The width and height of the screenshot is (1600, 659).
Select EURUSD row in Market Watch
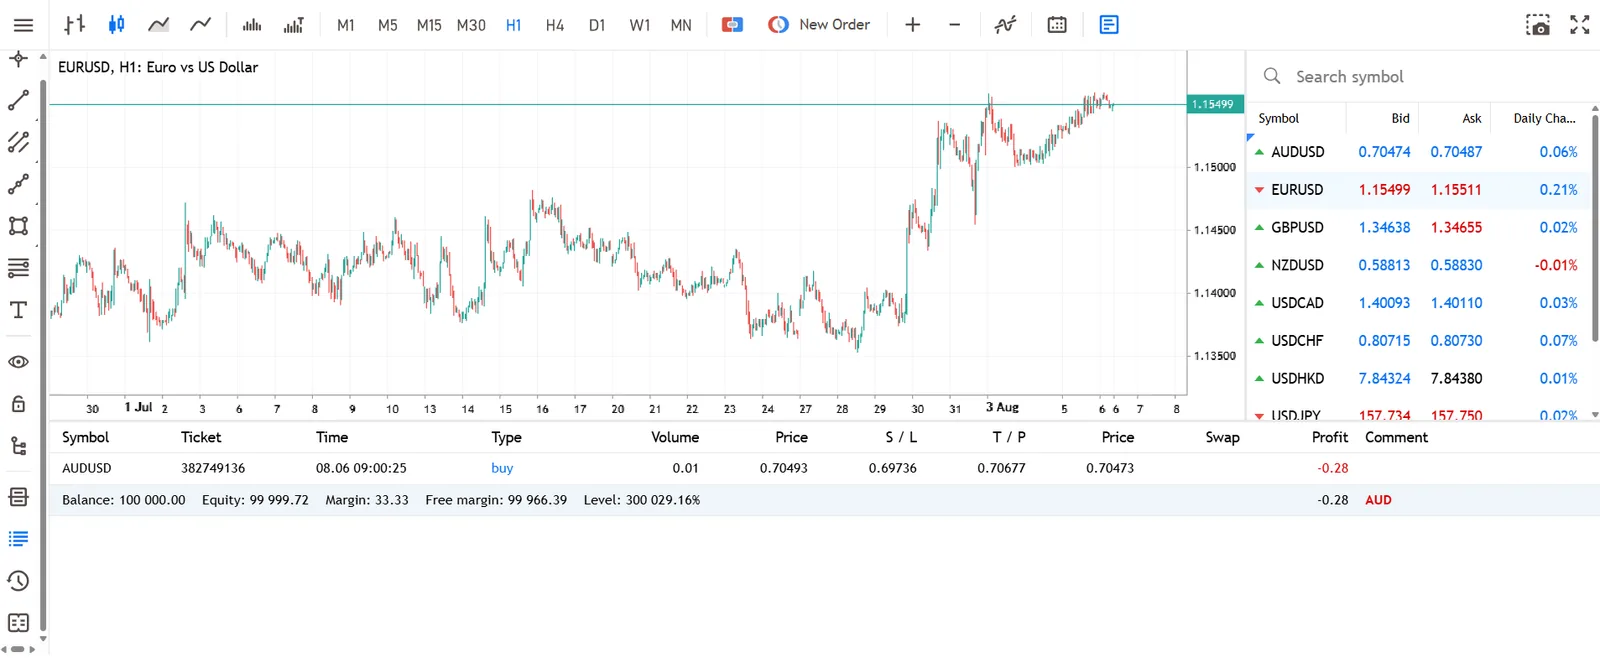point(1420,190)
